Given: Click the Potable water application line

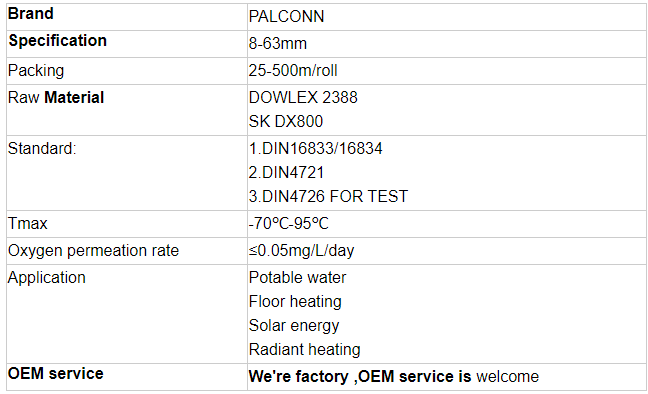Looking at the screenshot, I should (298, 277).
